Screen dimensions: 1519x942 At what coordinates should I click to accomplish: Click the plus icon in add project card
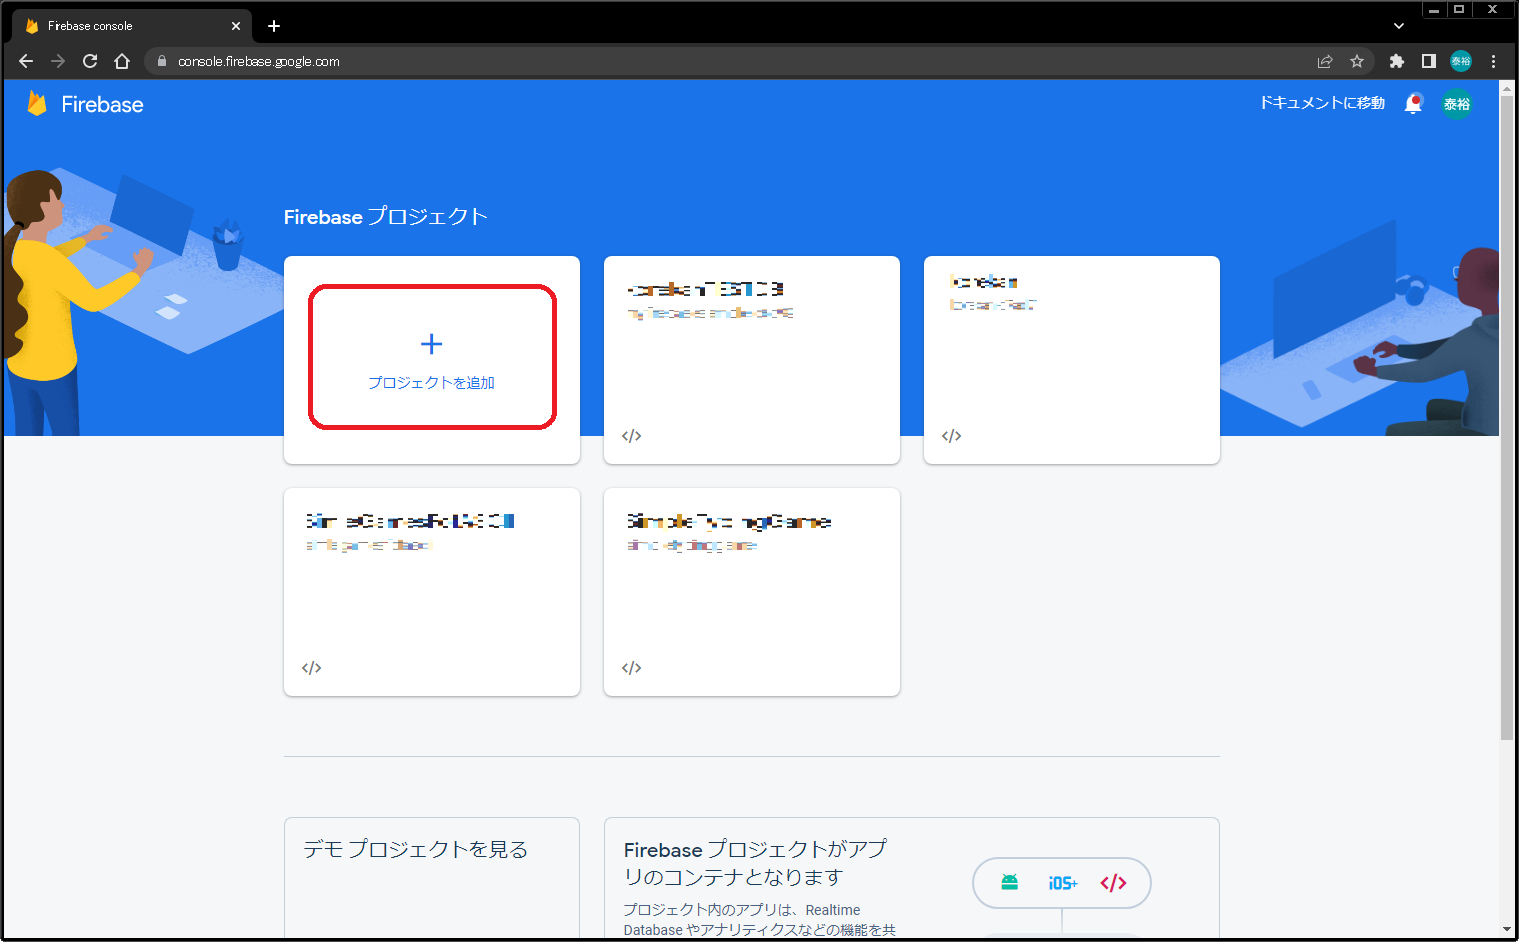point(432,344)
